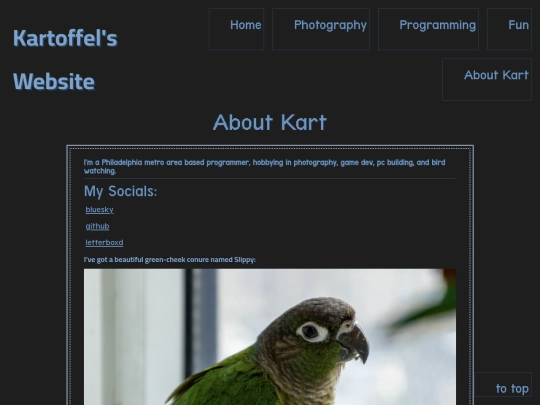540x405 pixels.
Task: Click the horizontal divider below the bio
Action: click(x=270, y=178)
